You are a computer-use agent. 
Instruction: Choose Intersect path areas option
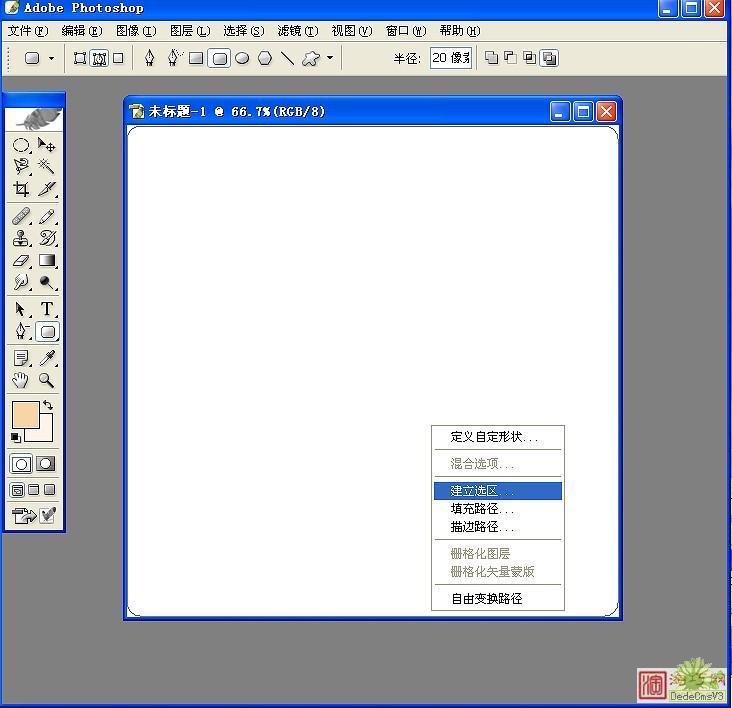529,58
